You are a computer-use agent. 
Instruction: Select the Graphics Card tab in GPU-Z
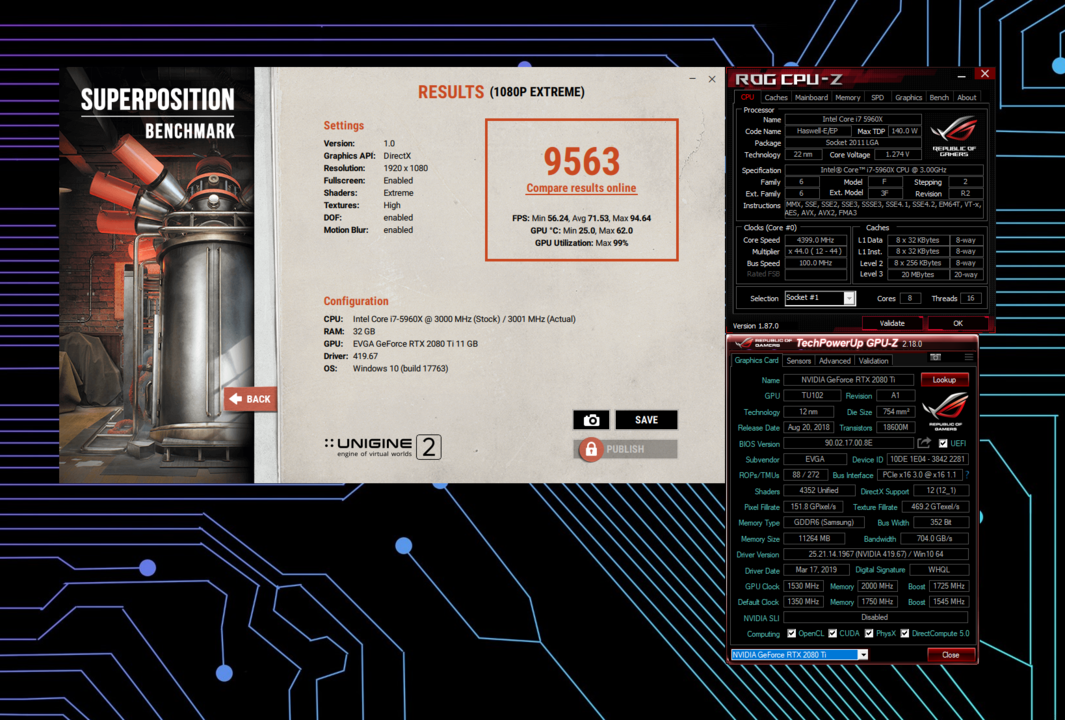[756, 361]
